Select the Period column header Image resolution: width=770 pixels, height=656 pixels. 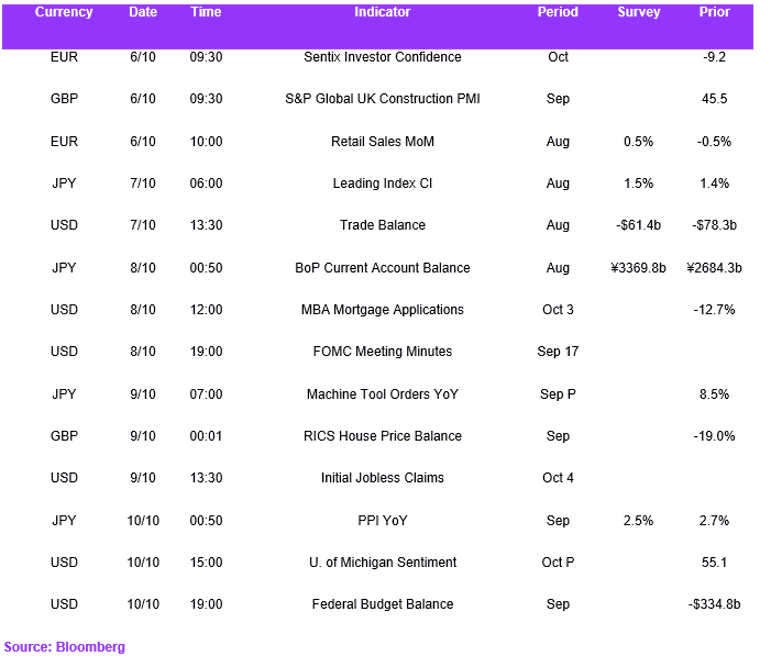pyautogui.click(x=557, y=12)
